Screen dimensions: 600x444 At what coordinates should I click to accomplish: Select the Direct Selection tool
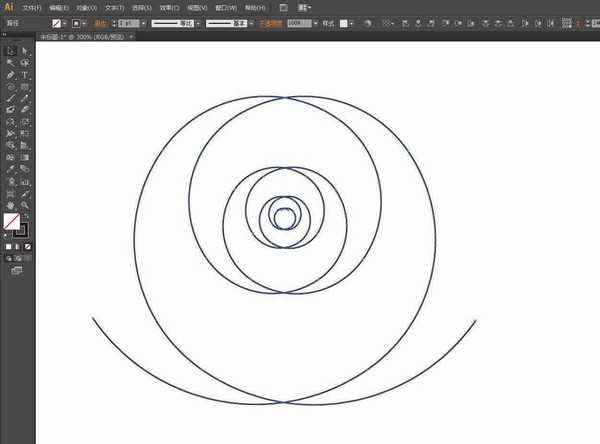click(x=25, y=50)
